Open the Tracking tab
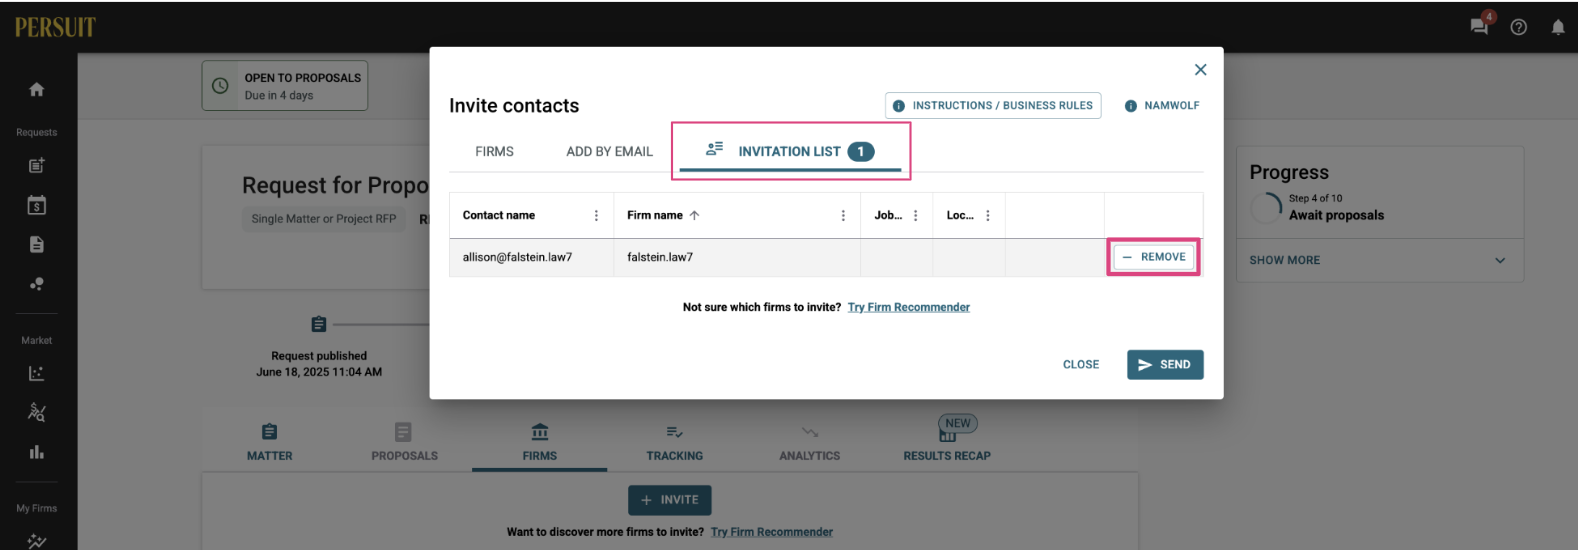This screenshot has height=550, width=1578. (674, 443)
